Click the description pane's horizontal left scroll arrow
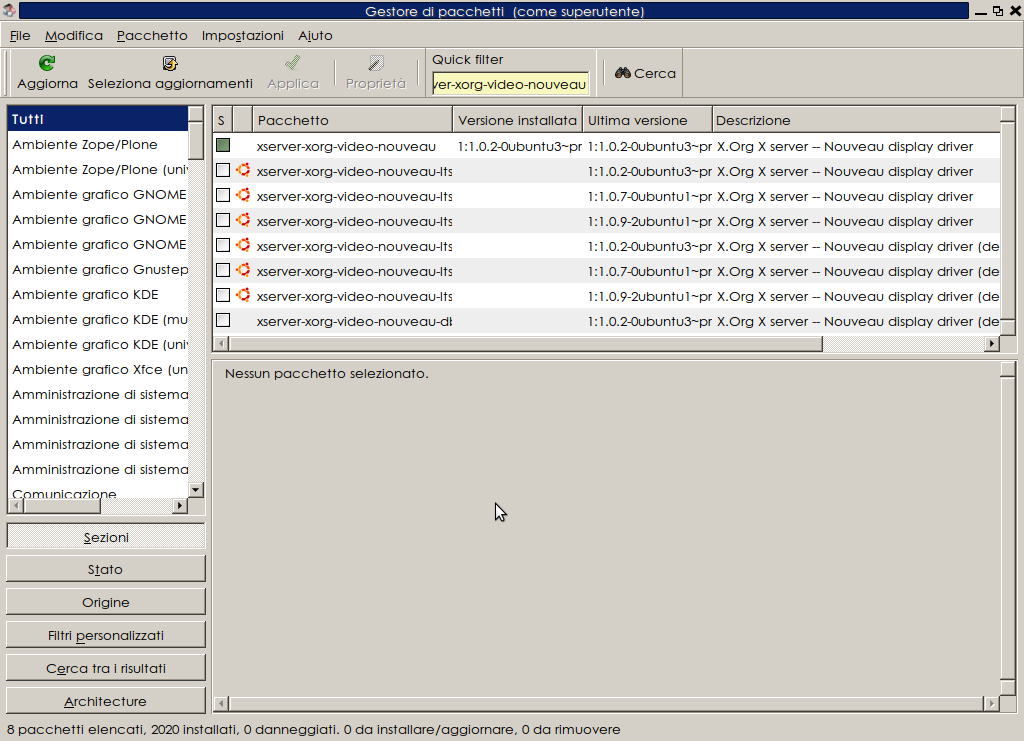 click(221, 703)
